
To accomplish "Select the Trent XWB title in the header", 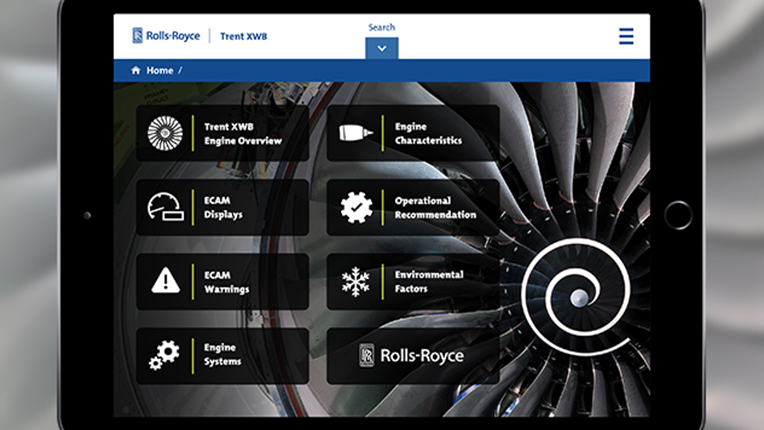I will pyautogui.click(x=244, y=37).
